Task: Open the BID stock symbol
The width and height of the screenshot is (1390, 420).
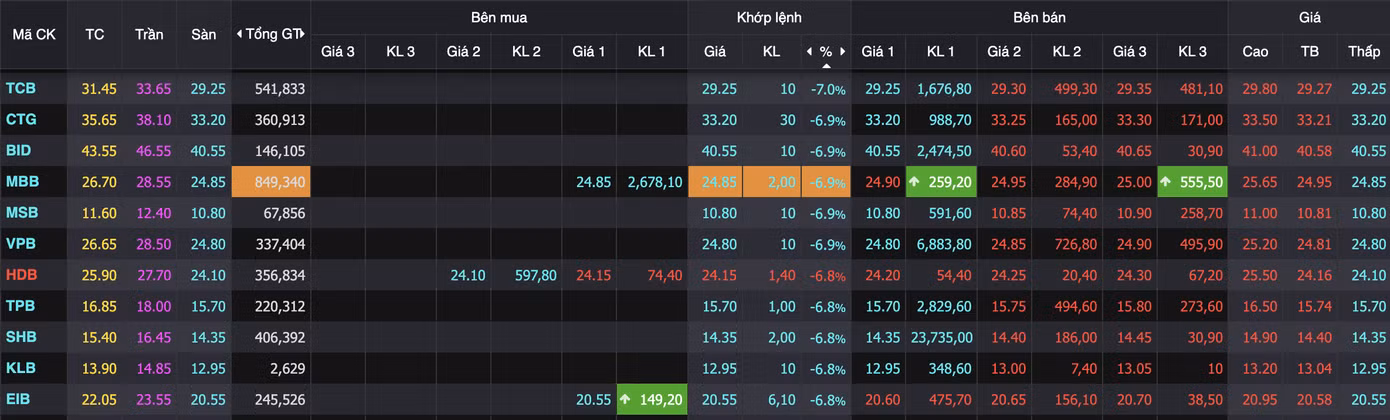Action: pyautogui.click(x=18, y=151)
